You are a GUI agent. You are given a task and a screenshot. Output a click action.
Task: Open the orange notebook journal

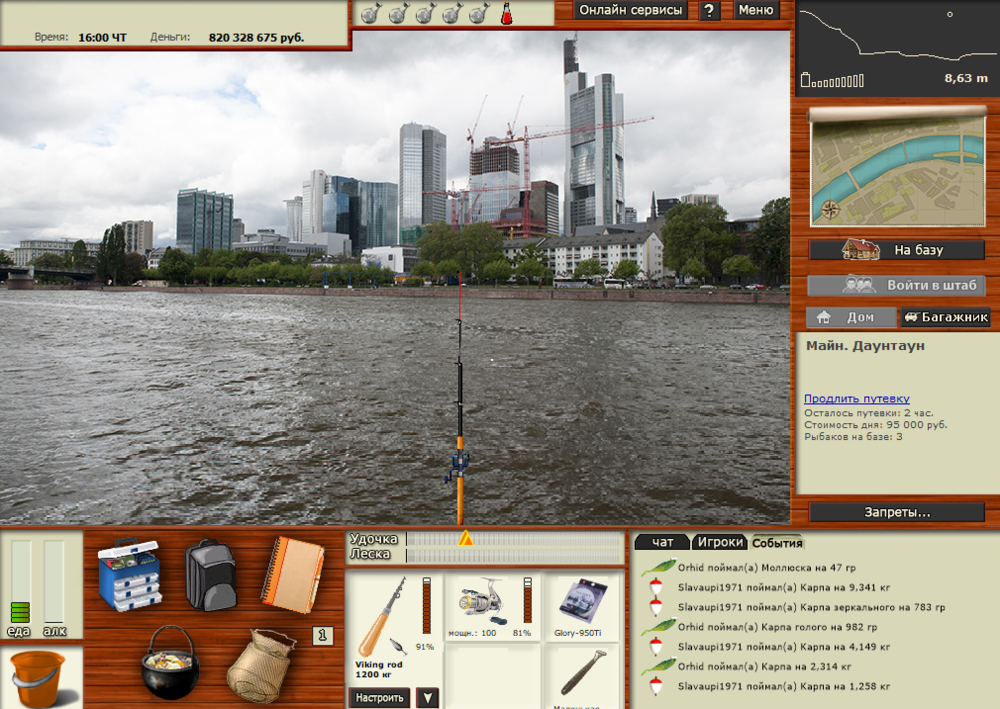(x=293, y=574)
